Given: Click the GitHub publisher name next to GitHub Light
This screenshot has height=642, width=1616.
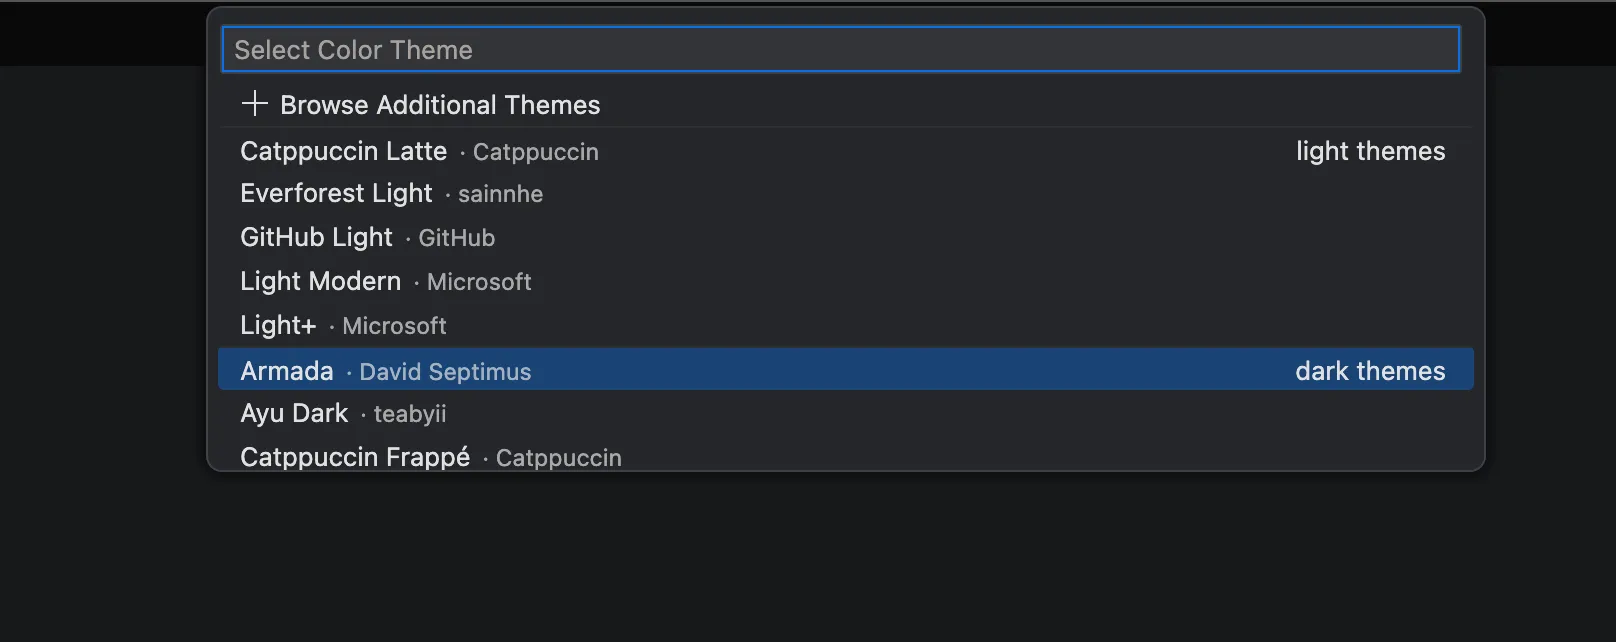Looking at the screenshot, I should 457,238.
